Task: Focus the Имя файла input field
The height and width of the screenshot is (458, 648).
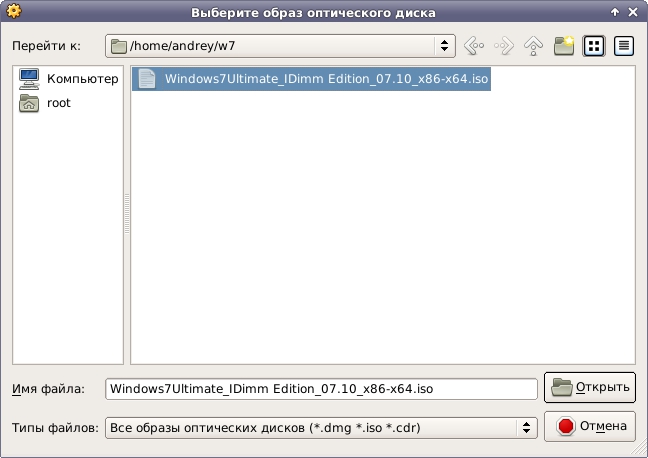Action: (x=321, y=389)
